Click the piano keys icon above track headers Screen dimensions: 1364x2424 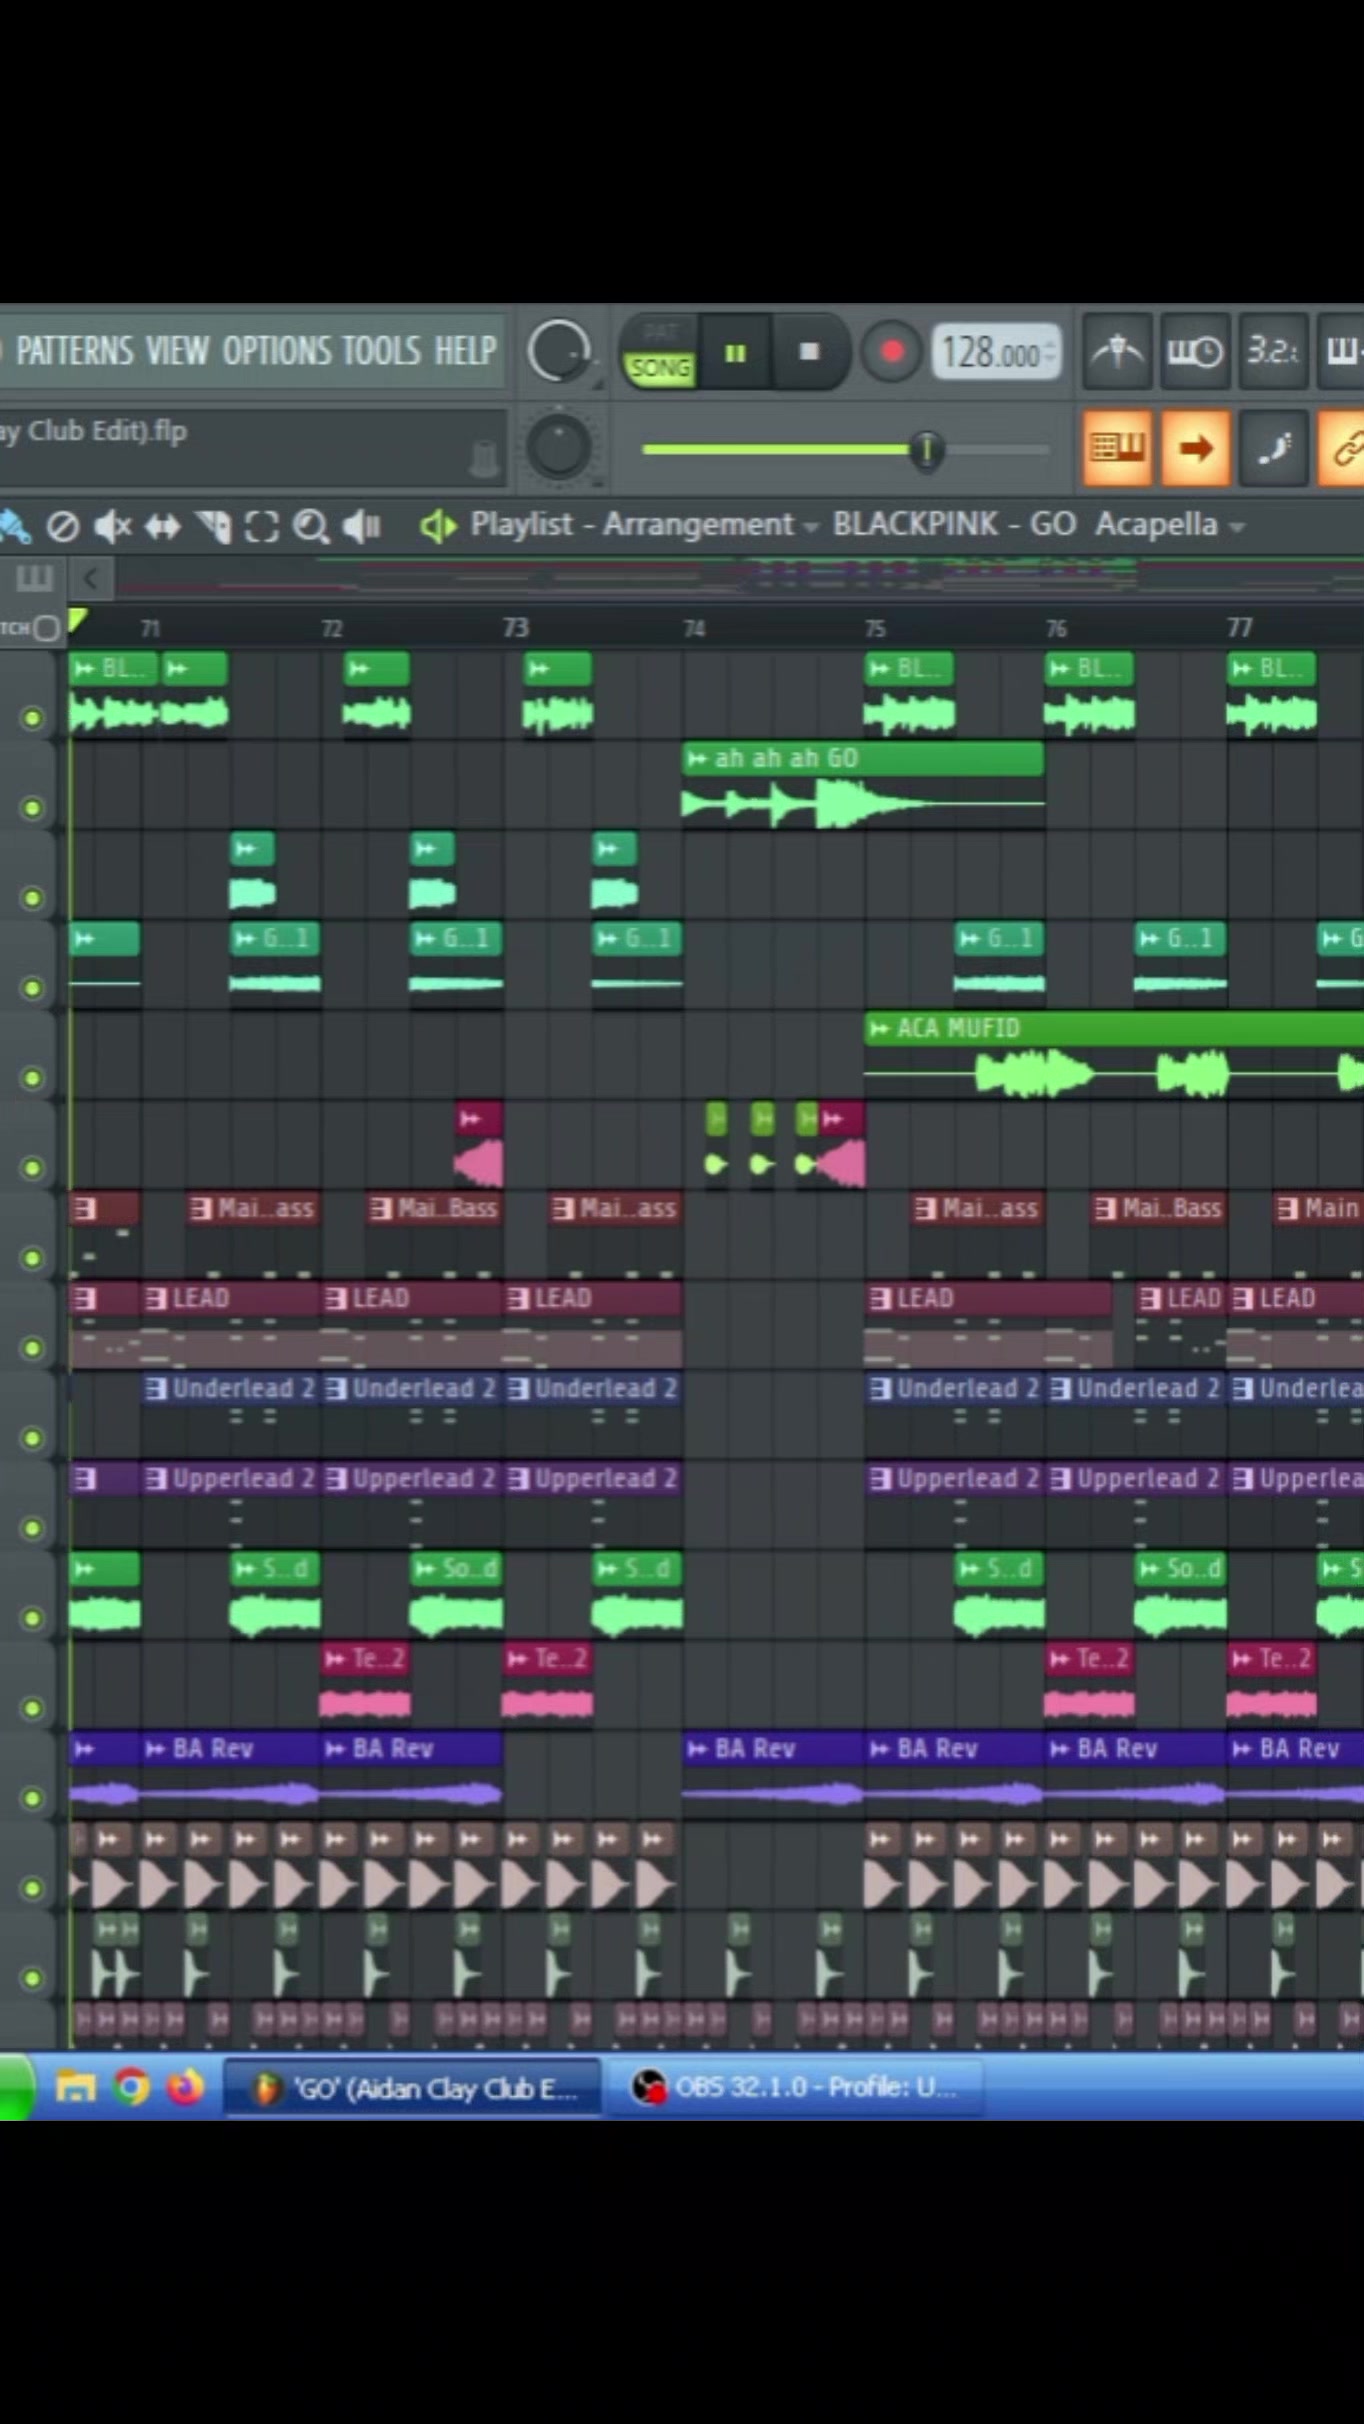(x=33, y=577)
